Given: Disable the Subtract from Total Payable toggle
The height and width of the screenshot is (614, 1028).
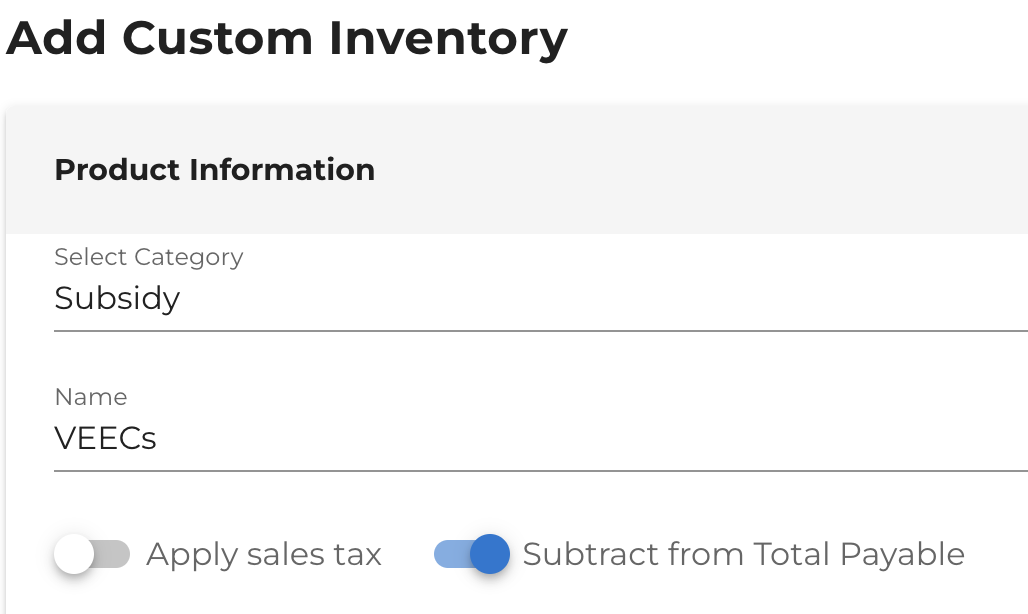Looking at the screenshot, I should [x=472, y=554].
